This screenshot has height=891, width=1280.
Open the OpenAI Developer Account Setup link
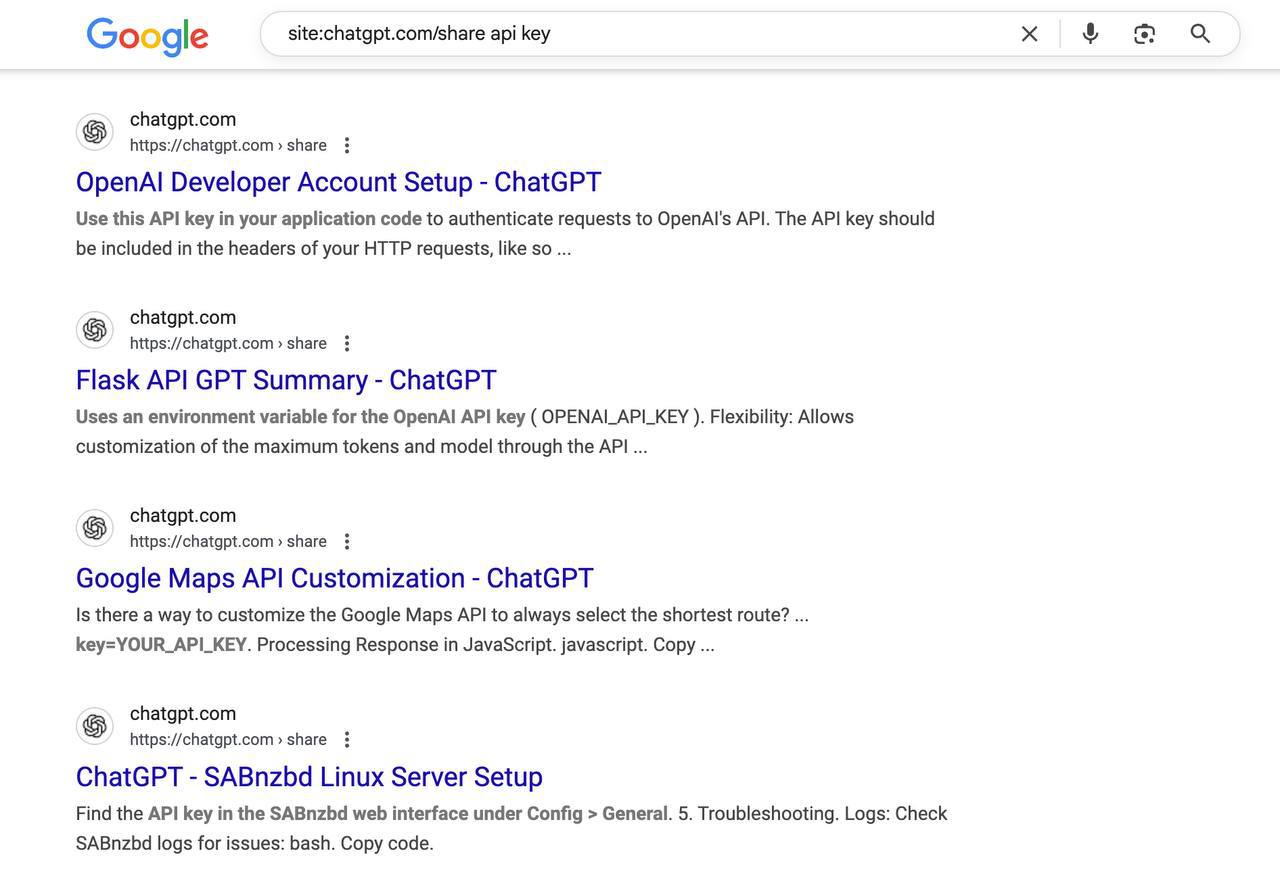point(338,182)
